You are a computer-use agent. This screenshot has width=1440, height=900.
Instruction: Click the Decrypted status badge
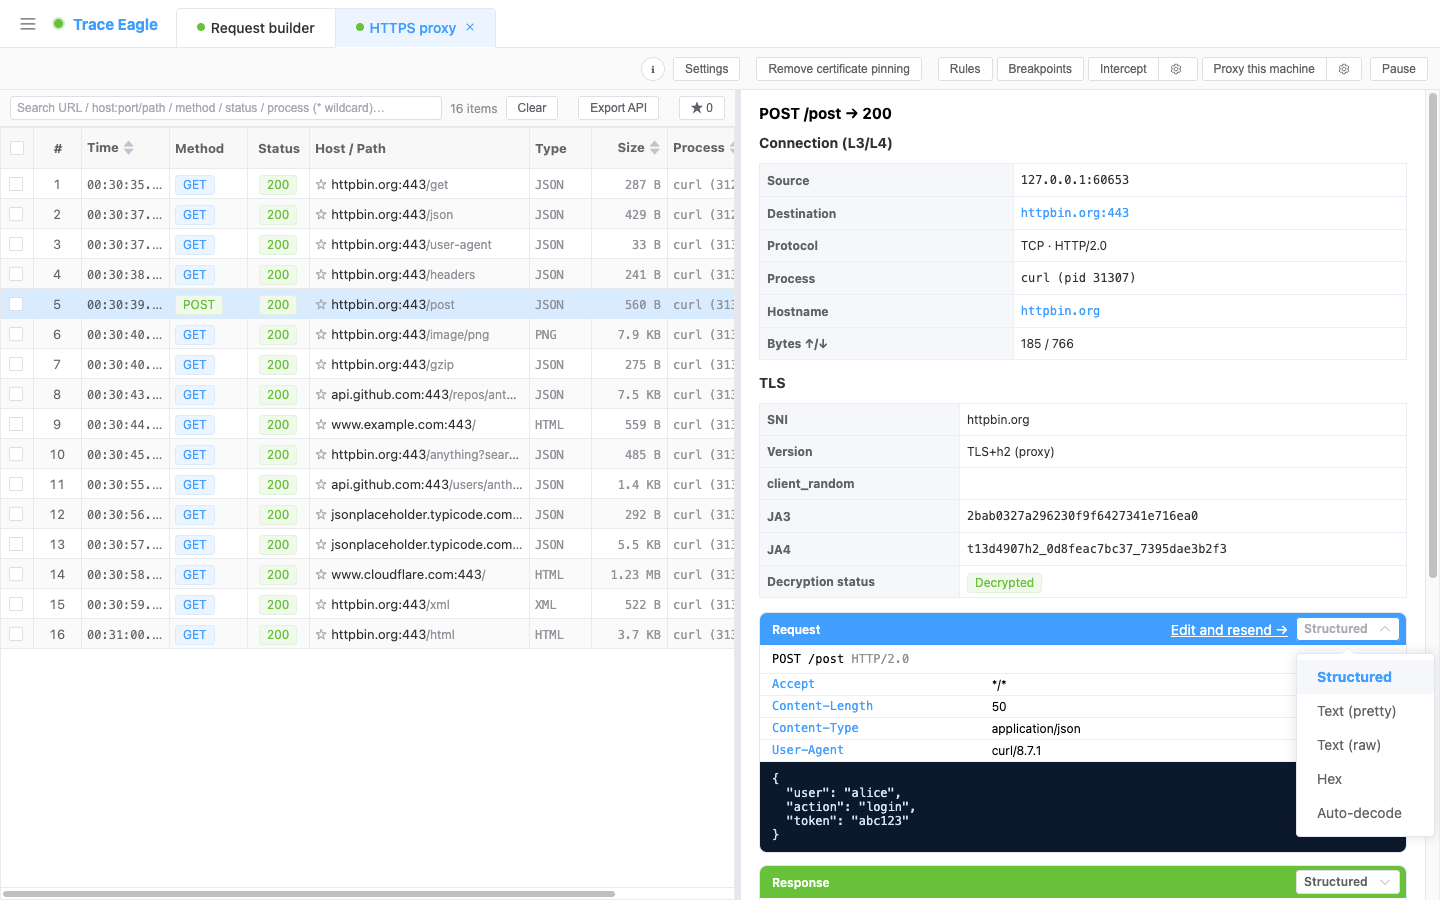coord(1004,583)
